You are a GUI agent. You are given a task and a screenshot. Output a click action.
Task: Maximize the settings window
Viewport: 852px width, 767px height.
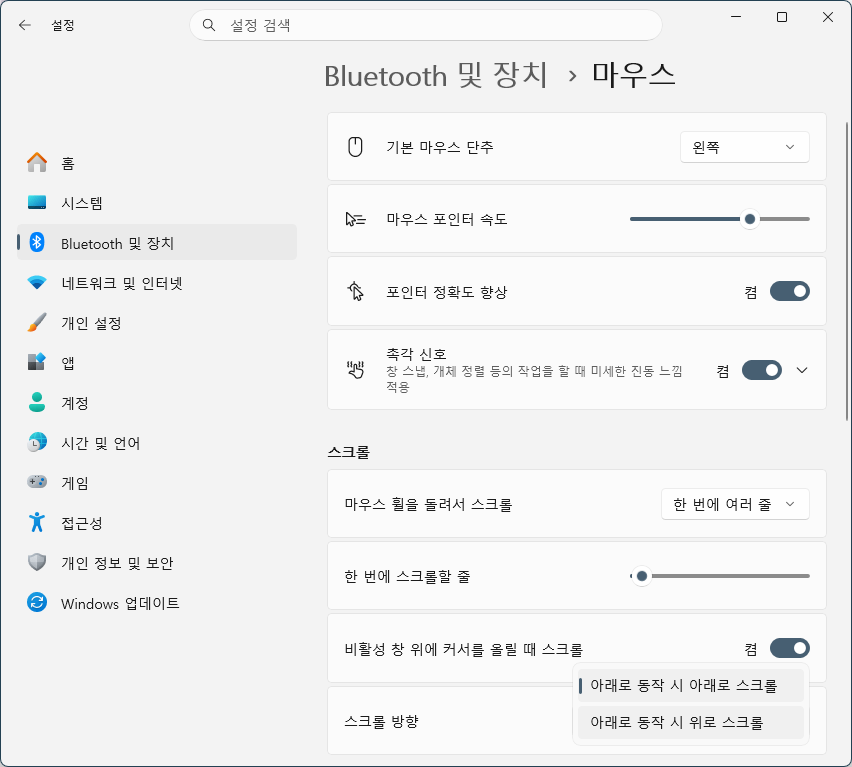781,17
